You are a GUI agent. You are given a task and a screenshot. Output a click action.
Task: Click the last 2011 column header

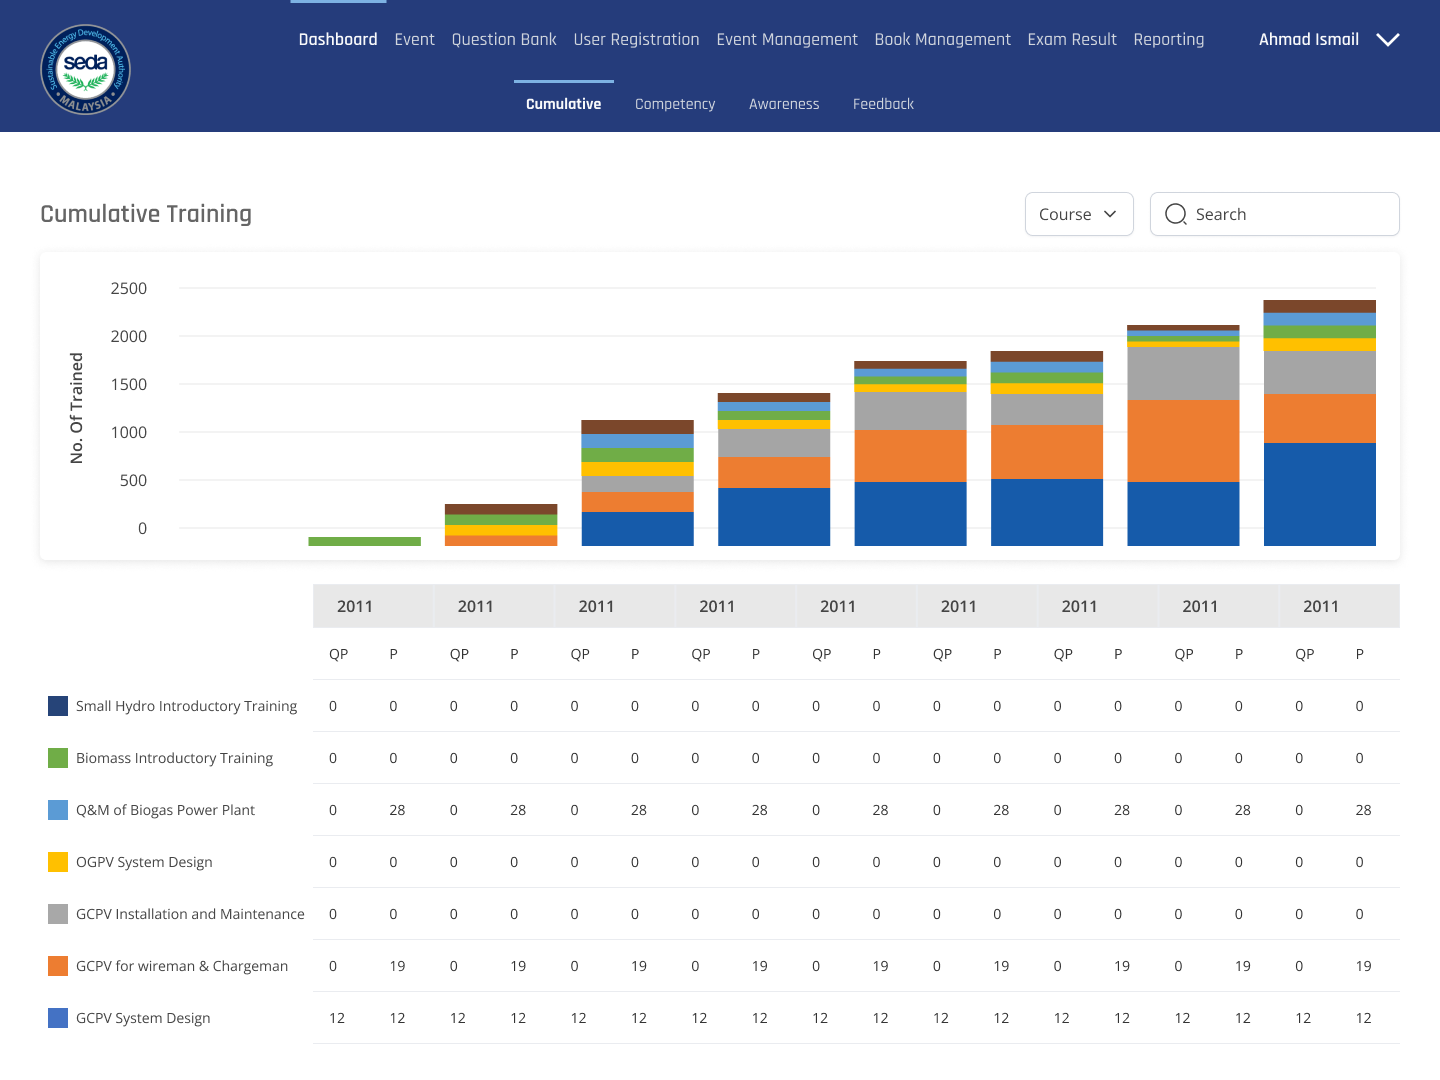pos(1321,606)
